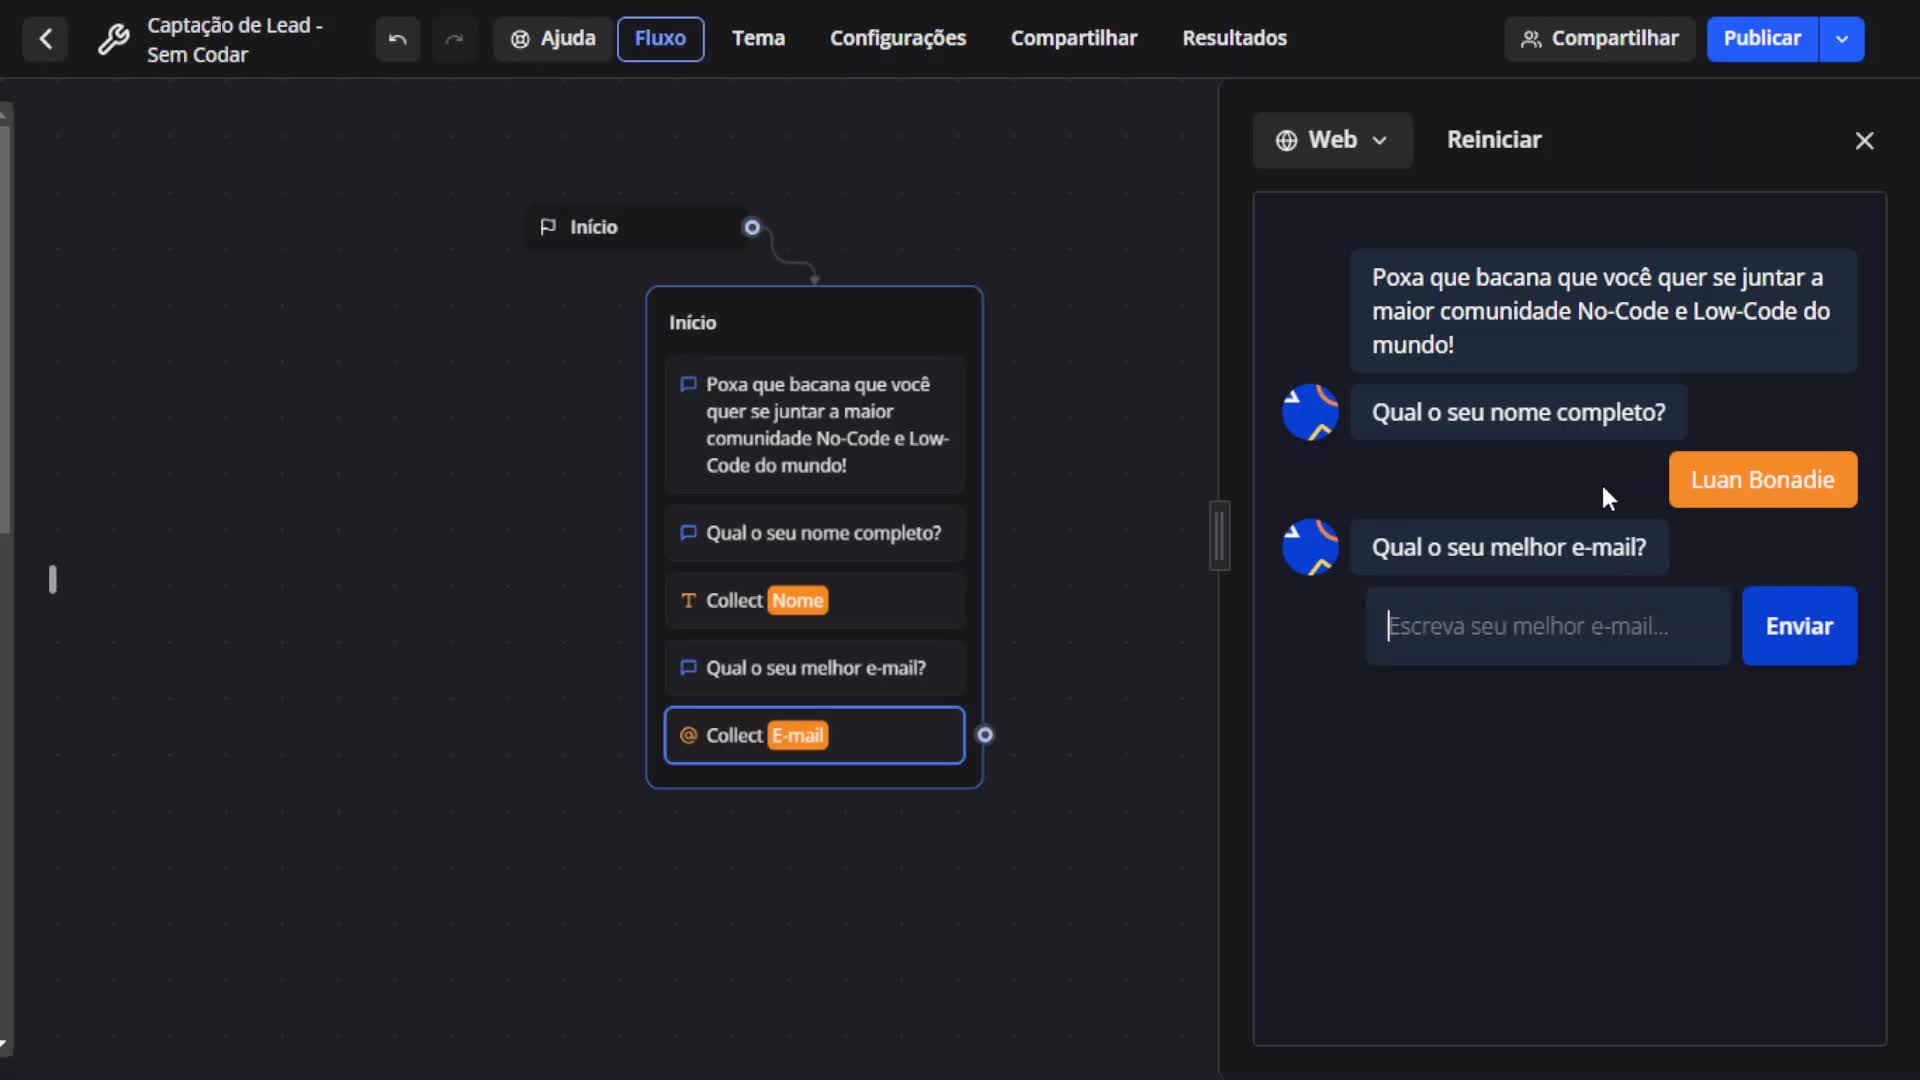This screenshot has height=1080, width=1920.
Task: Click the back arrow icon
Action: click(x=45, y=39)
